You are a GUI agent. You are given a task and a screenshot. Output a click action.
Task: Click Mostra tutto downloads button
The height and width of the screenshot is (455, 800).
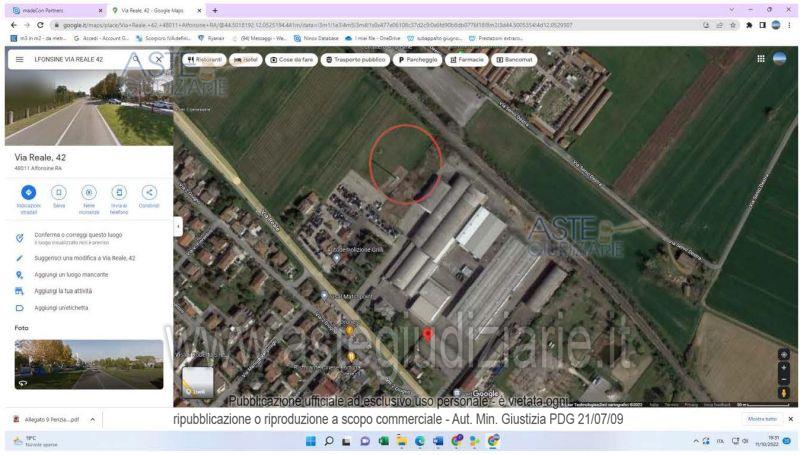pyautogui.click(x=762, y=419)
